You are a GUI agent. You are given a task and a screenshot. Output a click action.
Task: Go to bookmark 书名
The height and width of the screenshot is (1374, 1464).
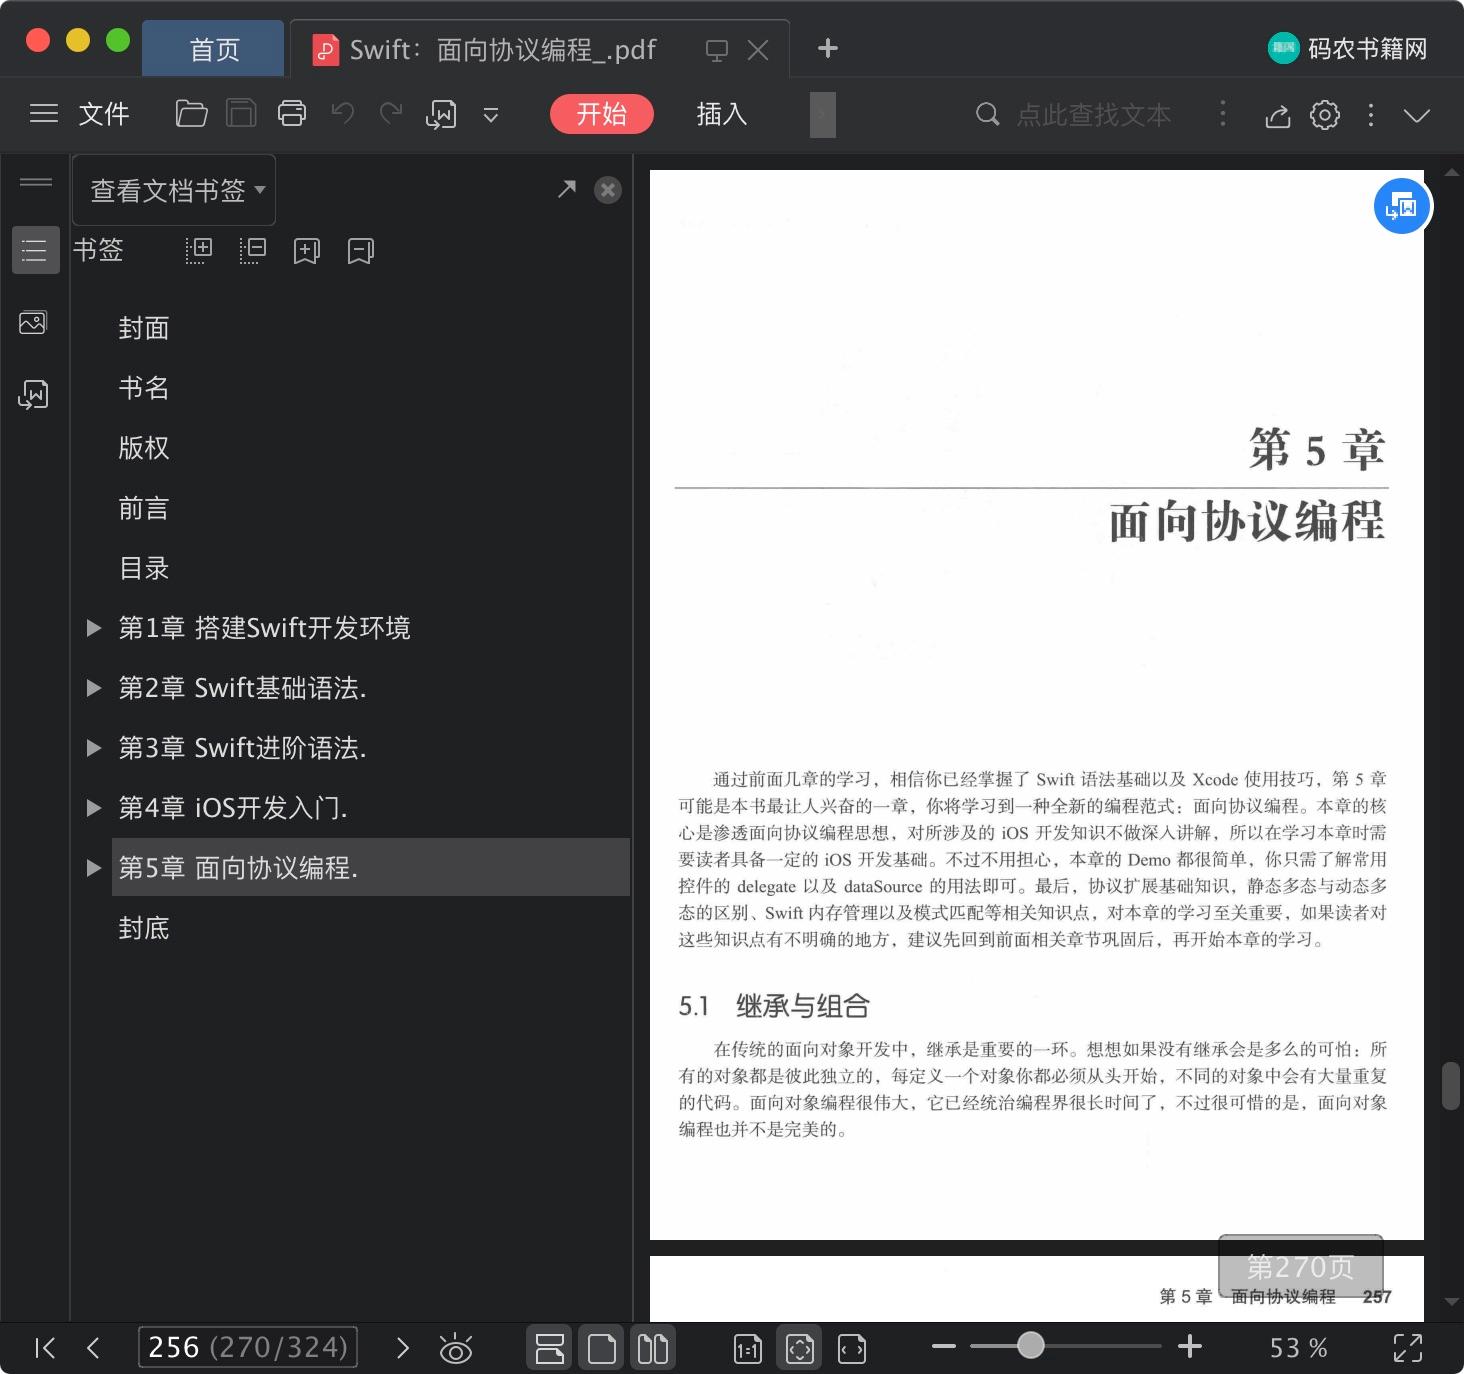click(144, 388)
